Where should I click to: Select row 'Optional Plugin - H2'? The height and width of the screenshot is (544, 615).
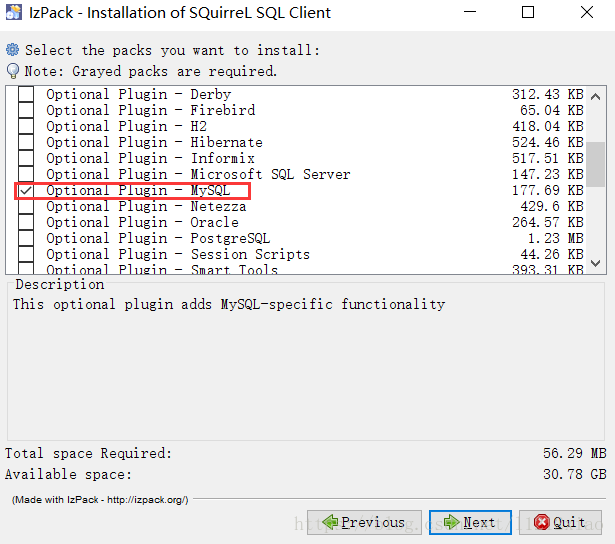[x=296, y=126]
